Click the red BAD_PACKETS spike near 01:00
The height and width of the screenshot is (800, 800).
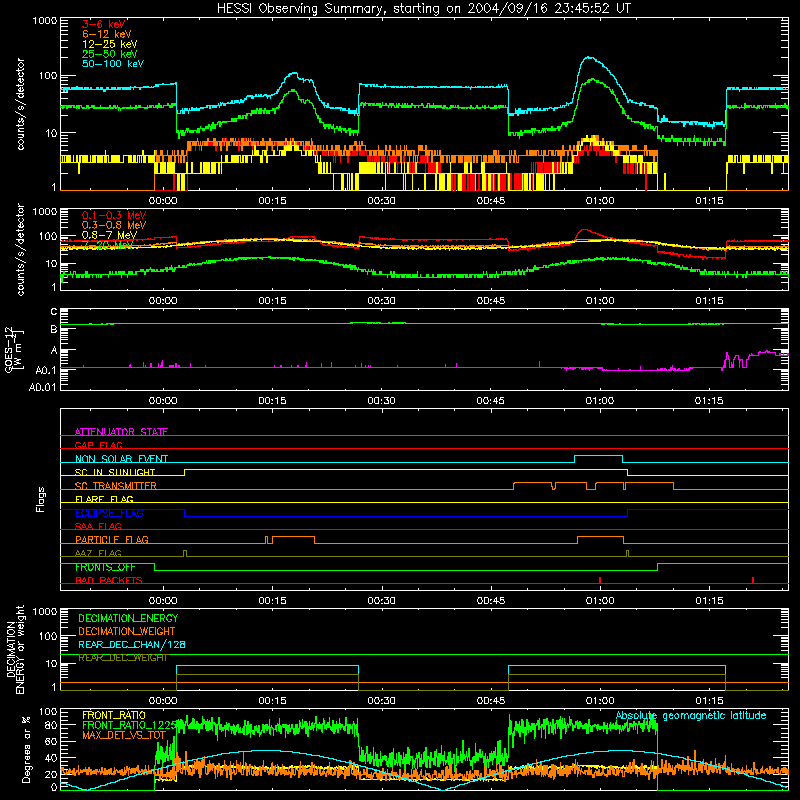[600, 580]
